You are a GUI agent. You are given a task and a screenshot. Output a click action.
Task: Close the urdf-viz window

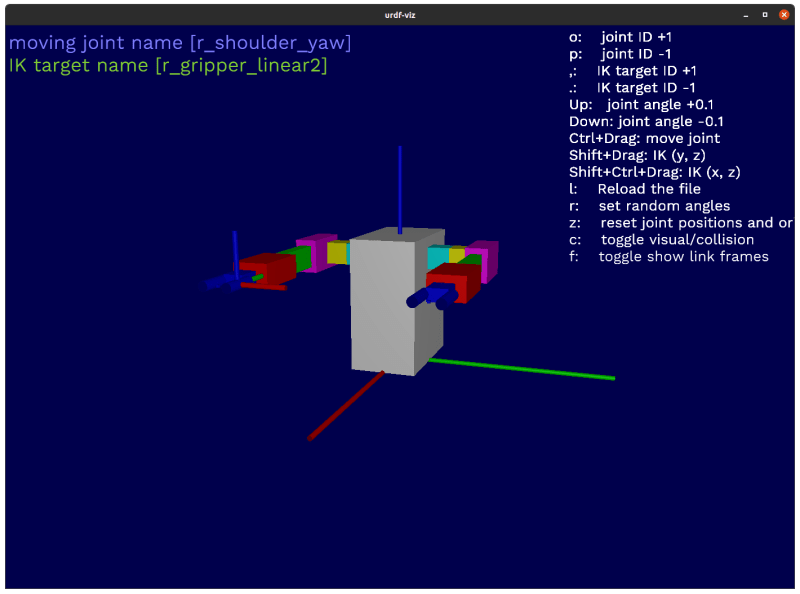click(x=784, y=15)
